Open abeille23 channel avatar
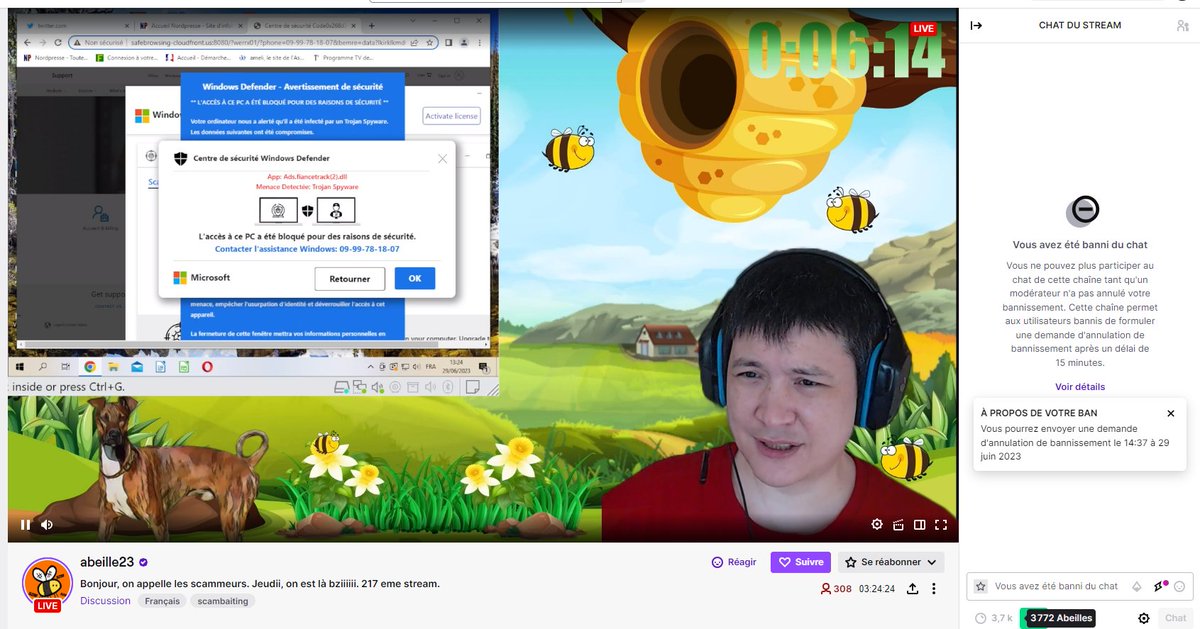The height and width of the screenshot is (629, 1200). [x=47, y=582]
